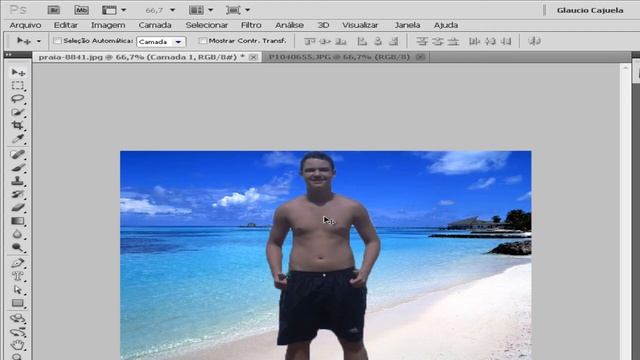Select the Lasso tool
Viewport: 640px width, 360px height.
pyautogui.click(x=18, y=98)
